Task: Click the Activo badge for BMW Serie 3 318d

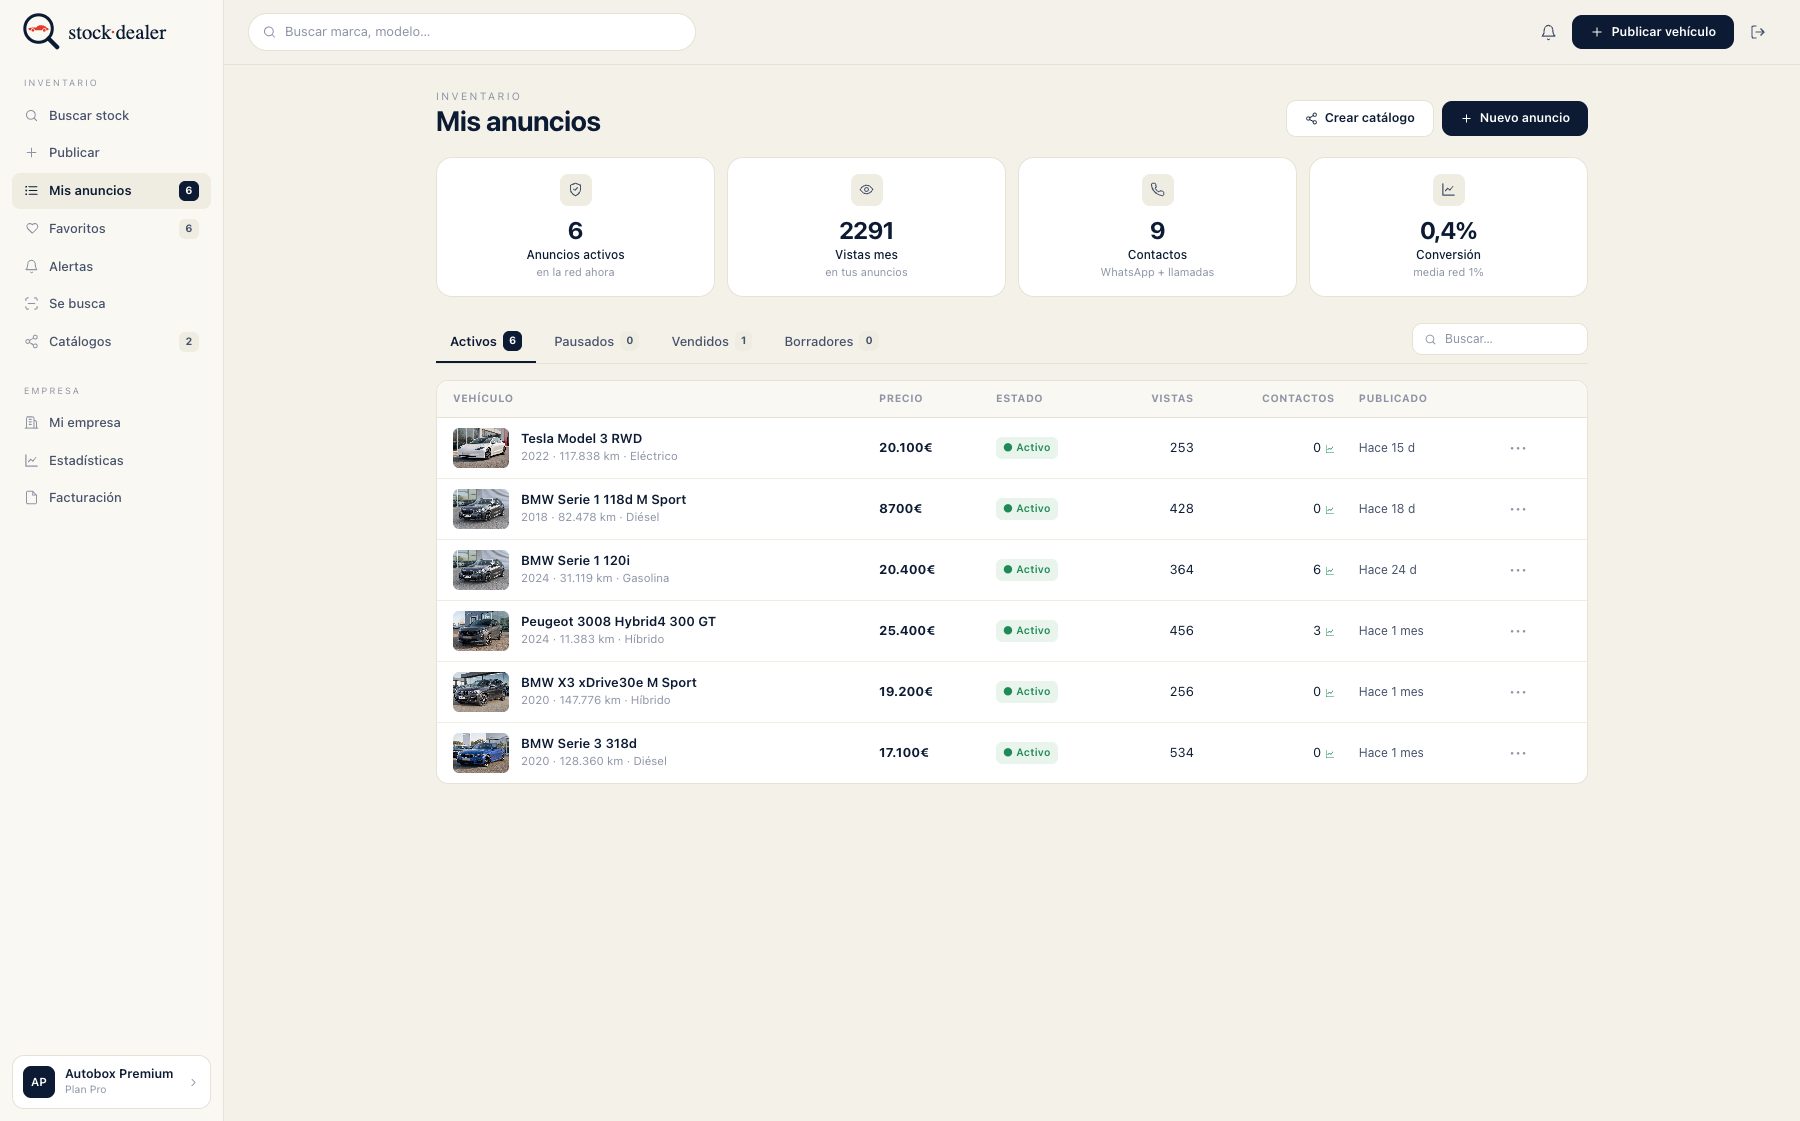Action: point(1026,753)
